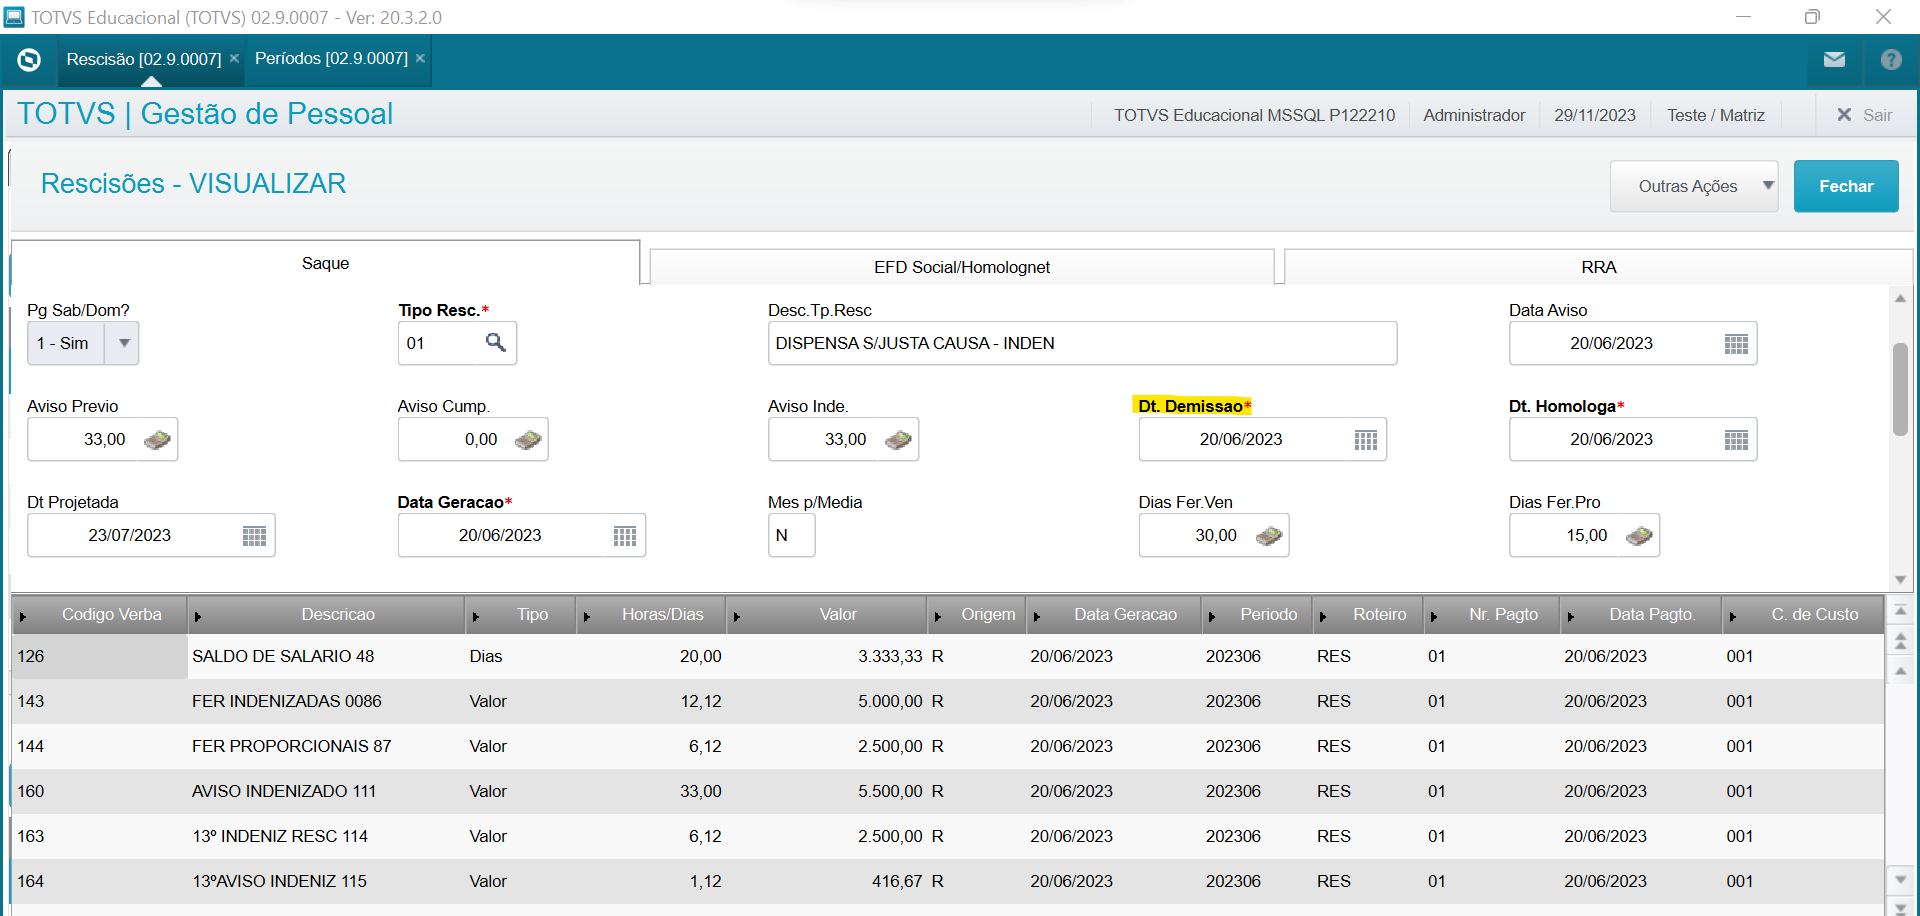Screen dimensions: 1920x916
Task: Click the Tipo Resc. magnifier search icon
Action: pyautogui.click(x=495, y=343)
